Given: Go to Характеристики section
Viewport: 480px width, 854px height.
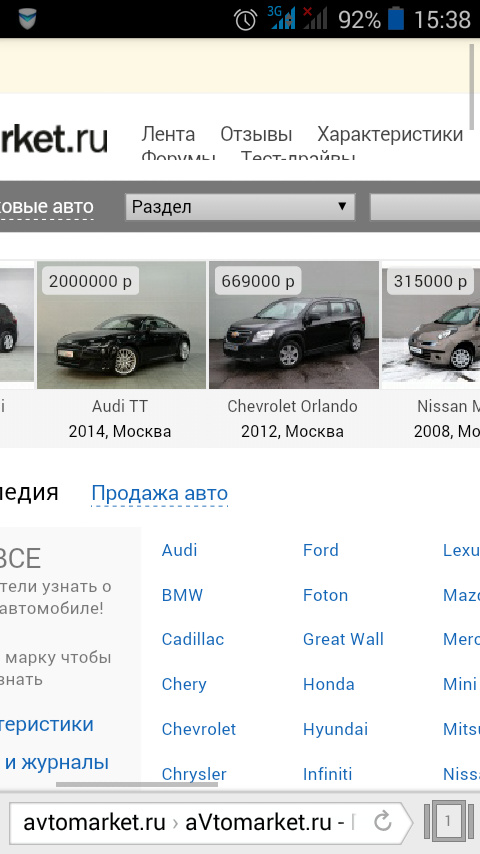Looking at the screenshot, I should (390, 134).
